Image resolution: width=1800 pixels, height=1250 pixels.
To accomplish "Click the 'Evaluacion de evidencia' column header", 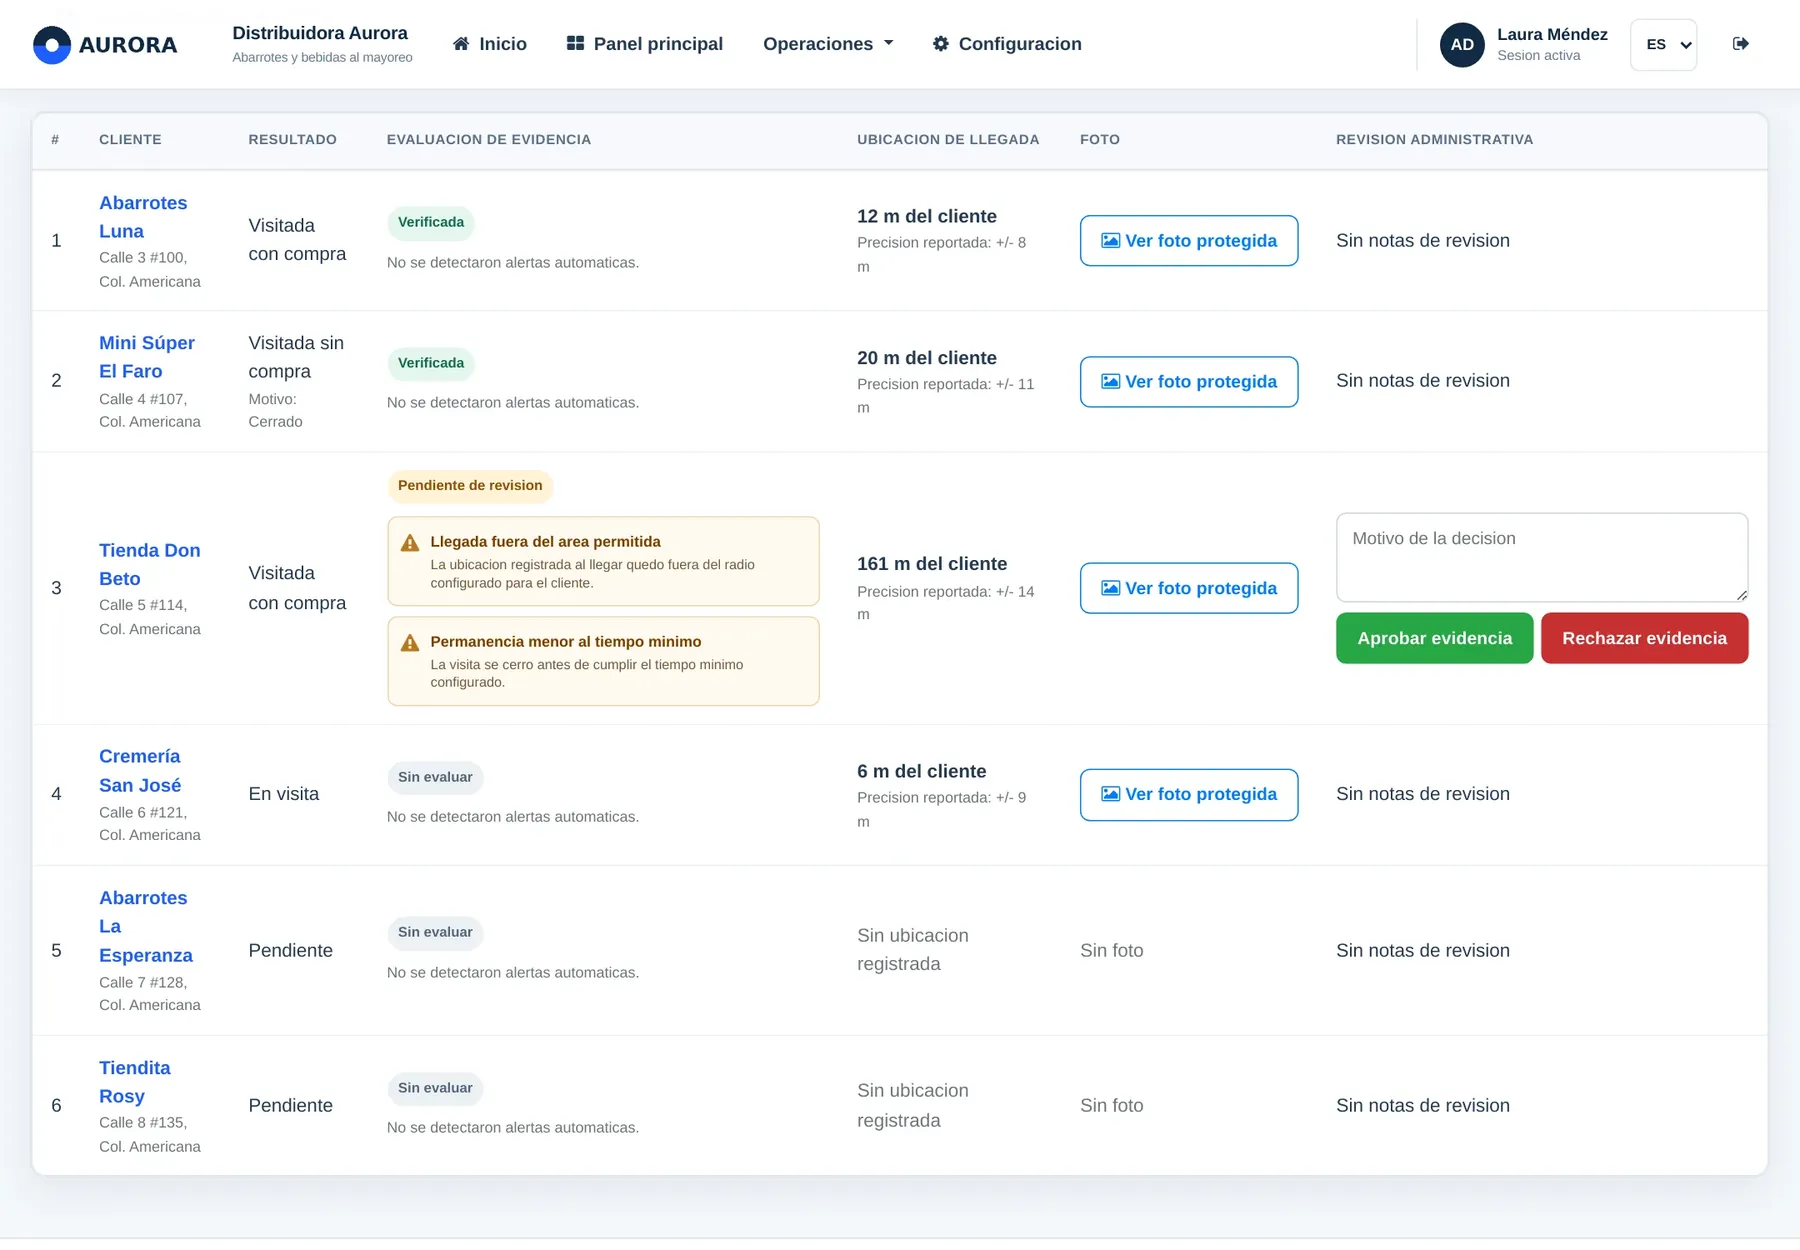I will click(489, 140).
